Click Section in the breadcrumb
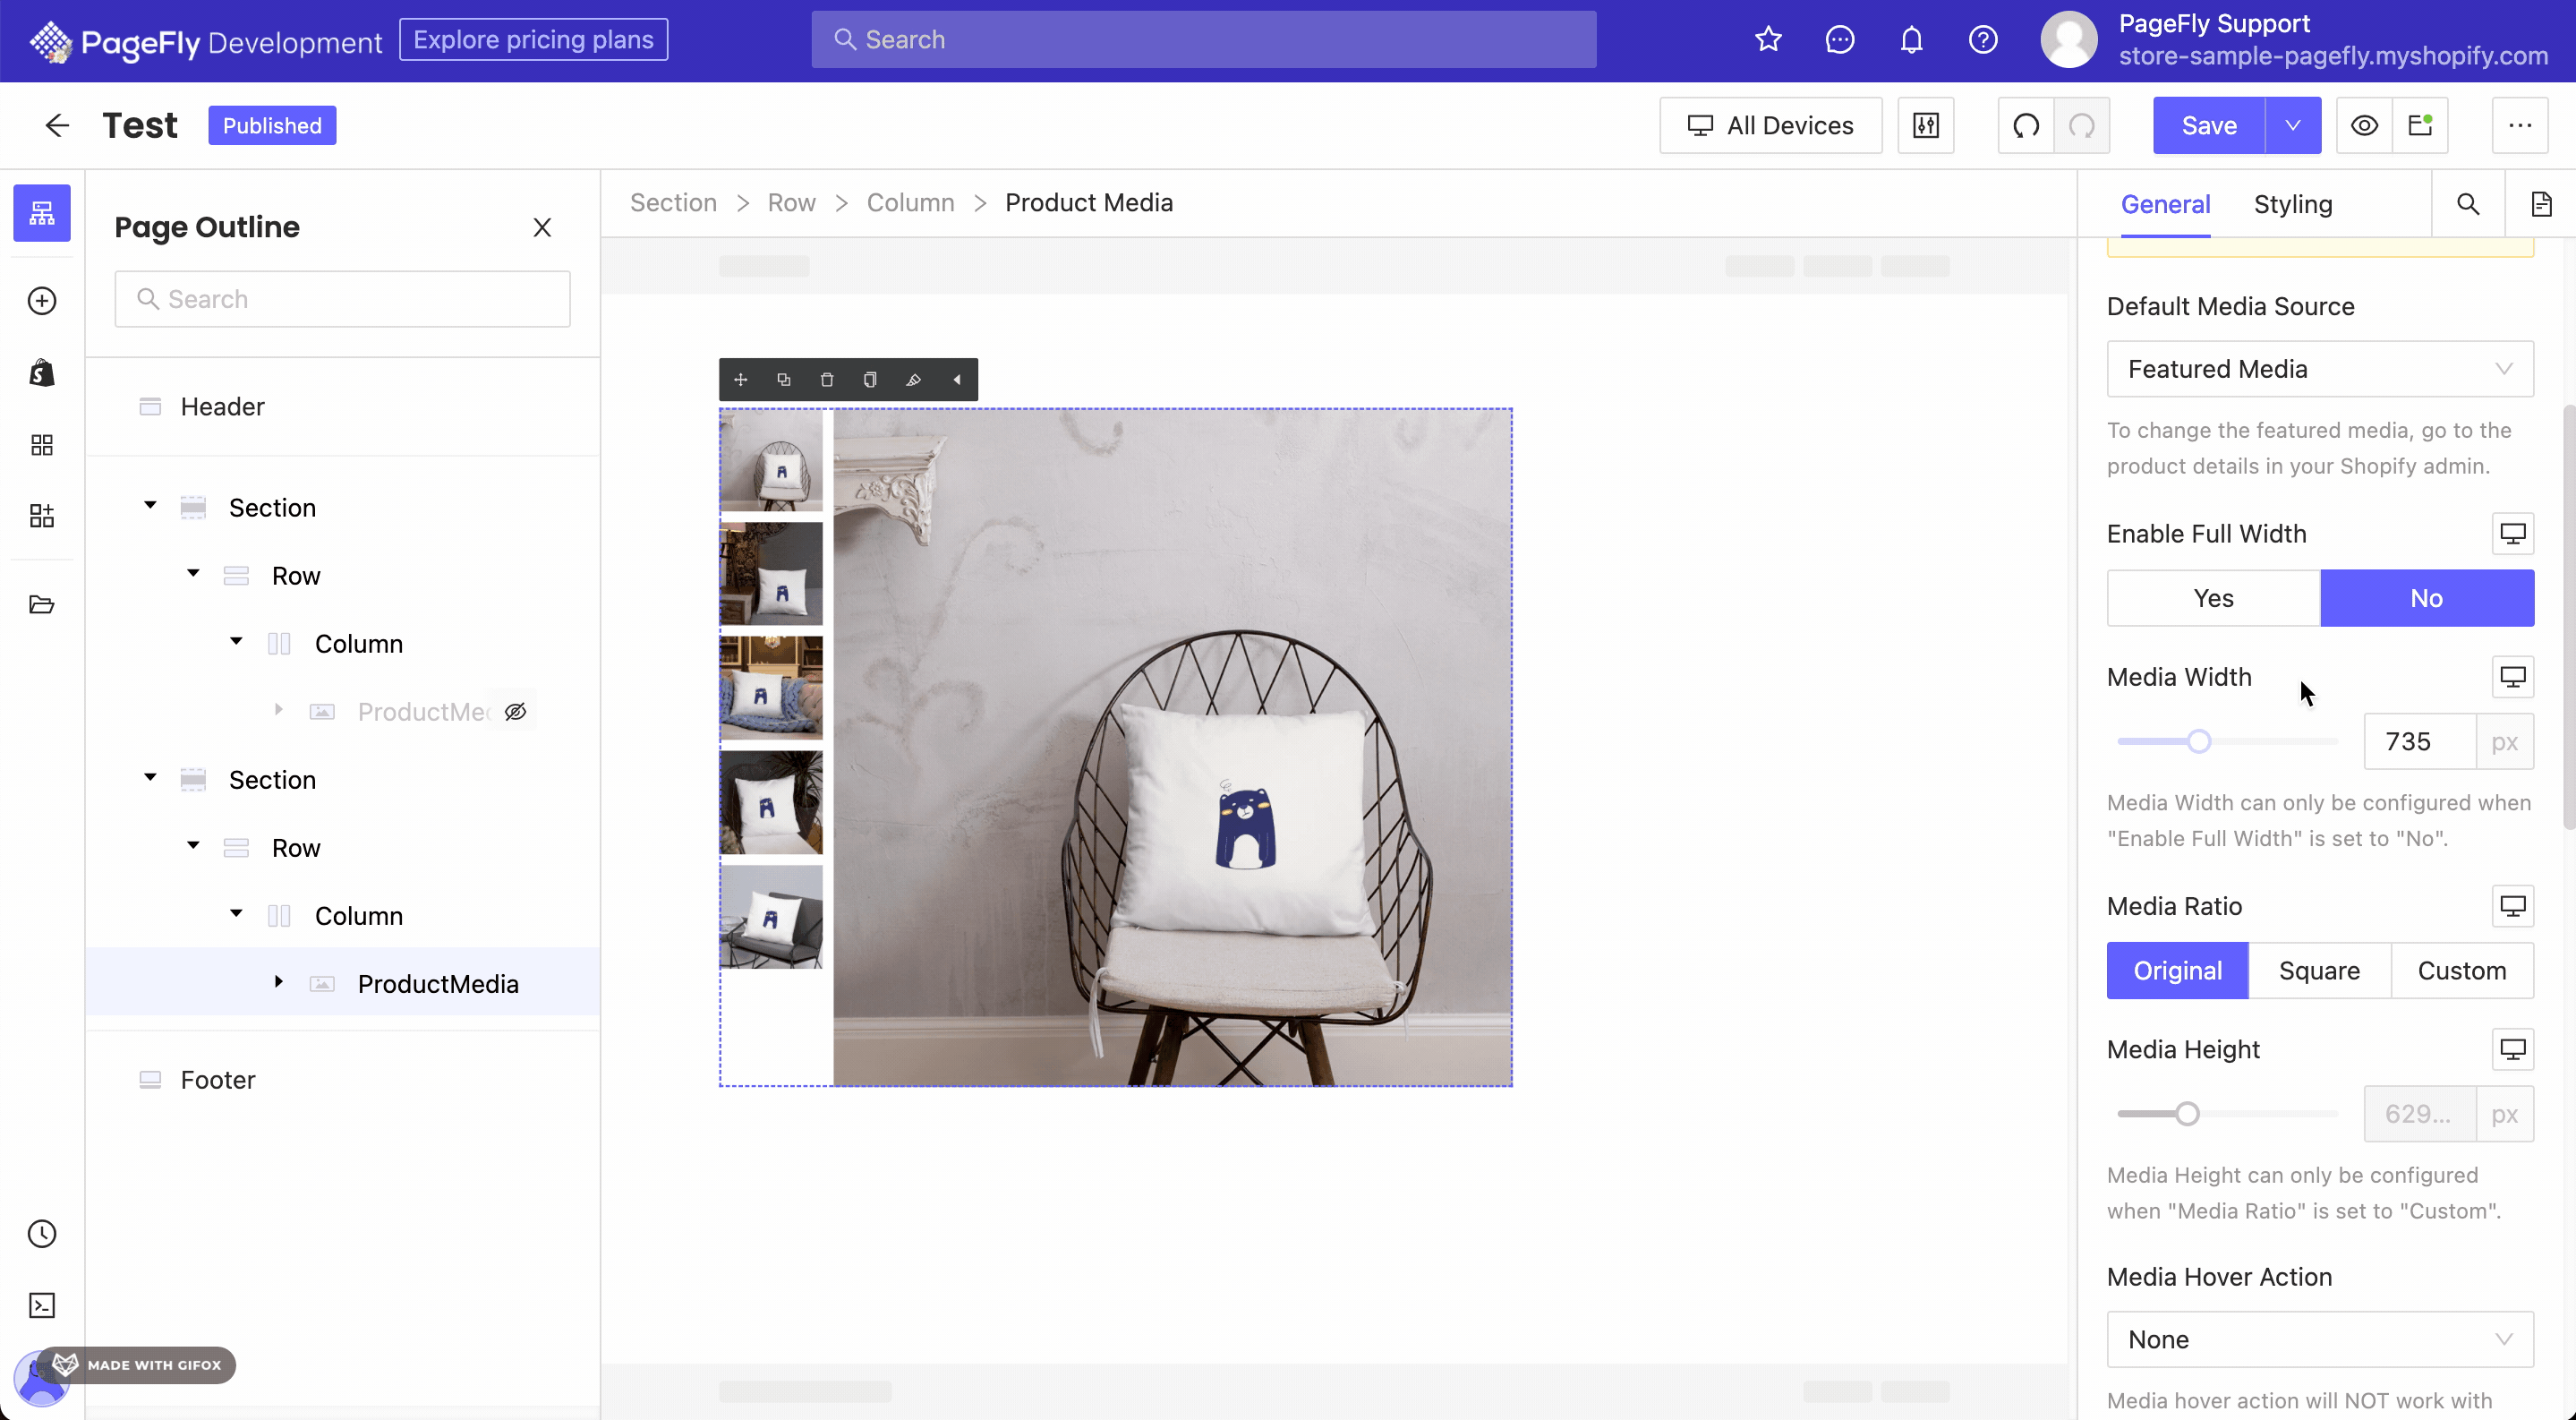 (673, 203)
